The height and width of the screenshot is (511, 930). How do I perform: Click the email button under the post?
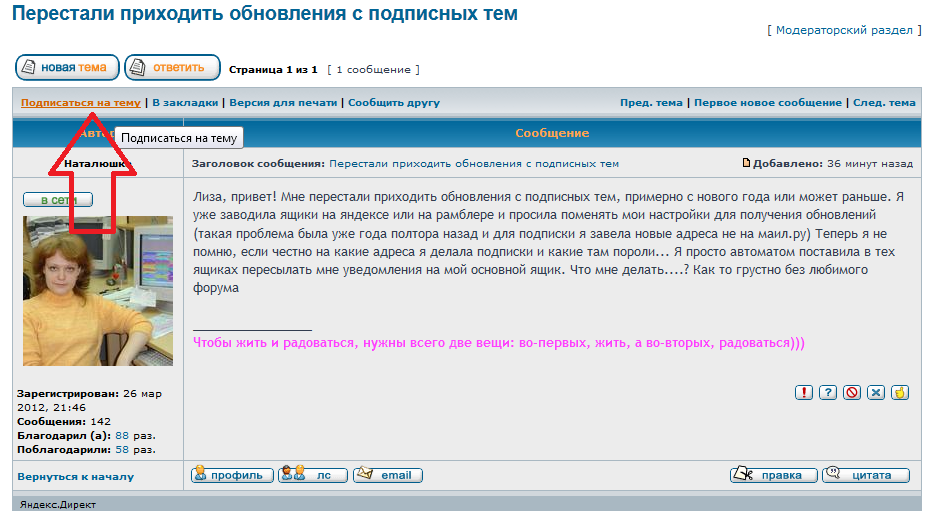tap(388, 475)
